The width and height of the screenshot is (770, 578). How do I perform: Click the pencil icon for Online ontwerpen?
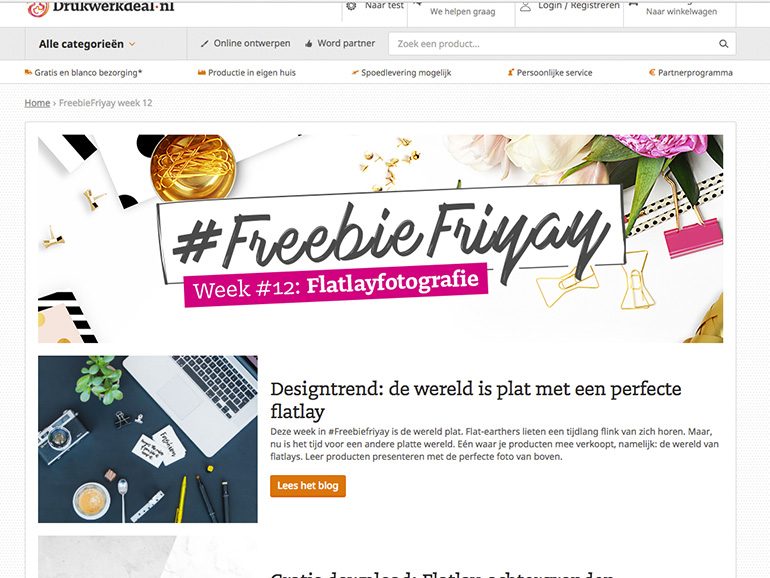[204, 44]
